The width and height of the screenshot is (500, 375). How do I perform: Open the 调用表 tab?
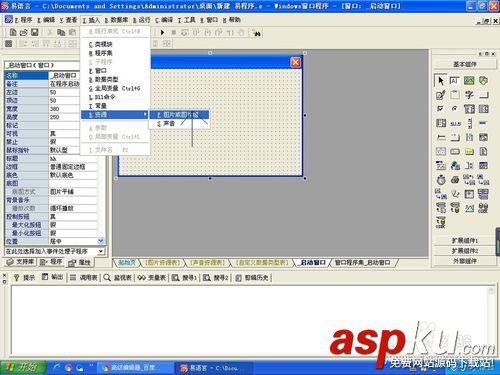84,277
